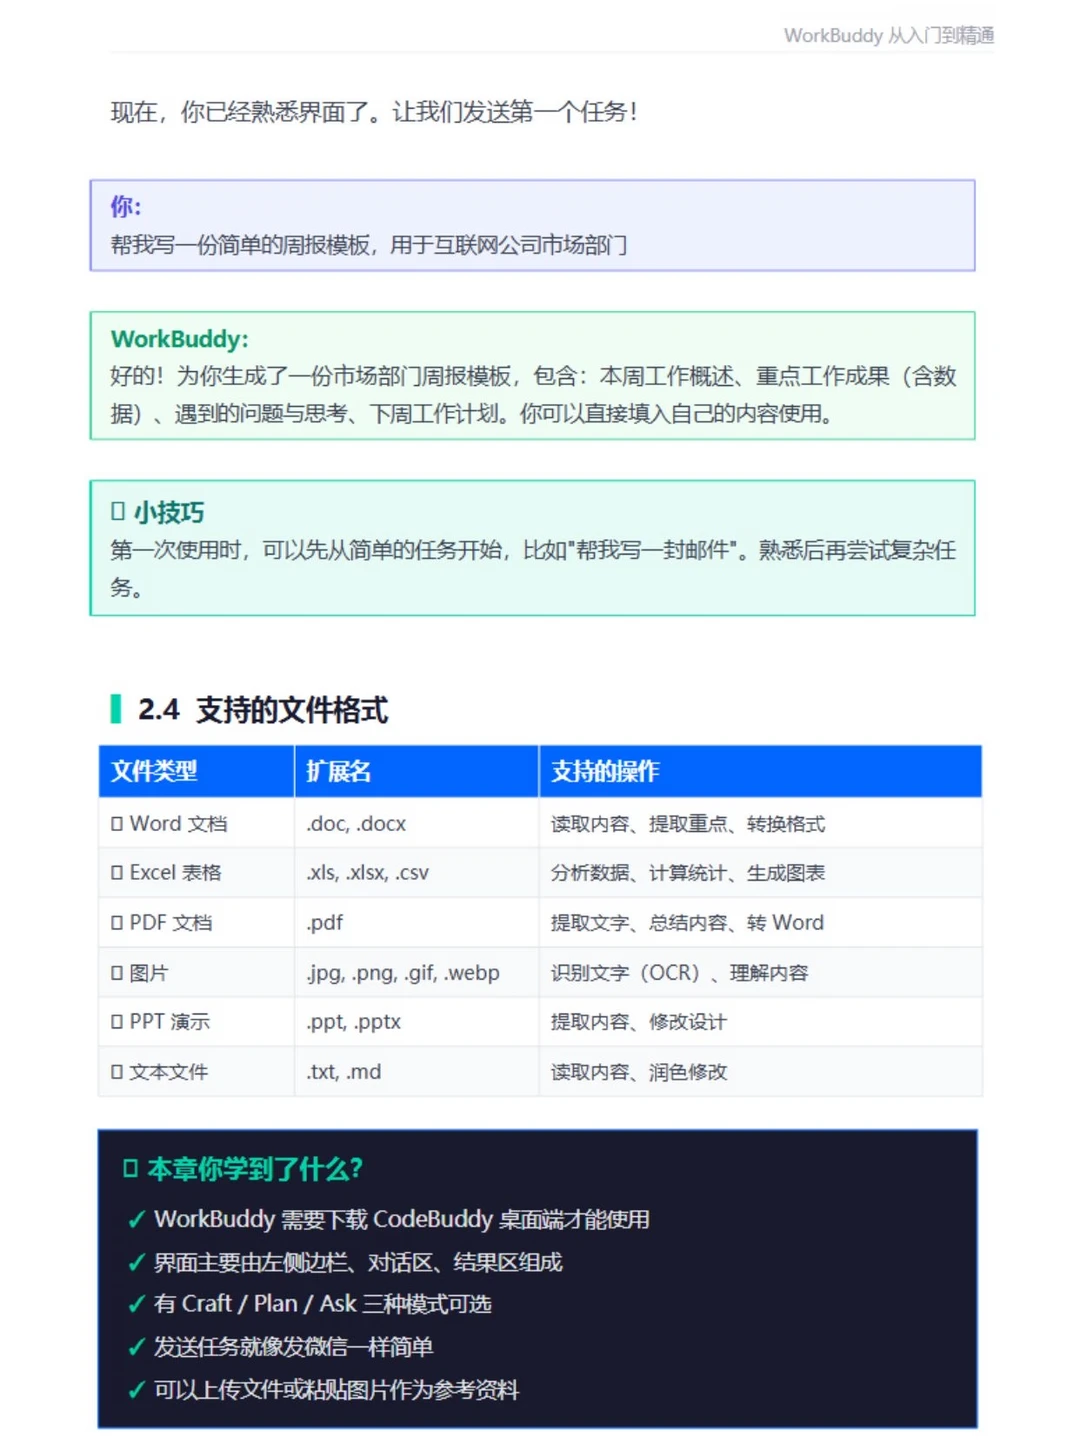
Task: Click the "小技巧" tip heading
Action: point(168,513)
